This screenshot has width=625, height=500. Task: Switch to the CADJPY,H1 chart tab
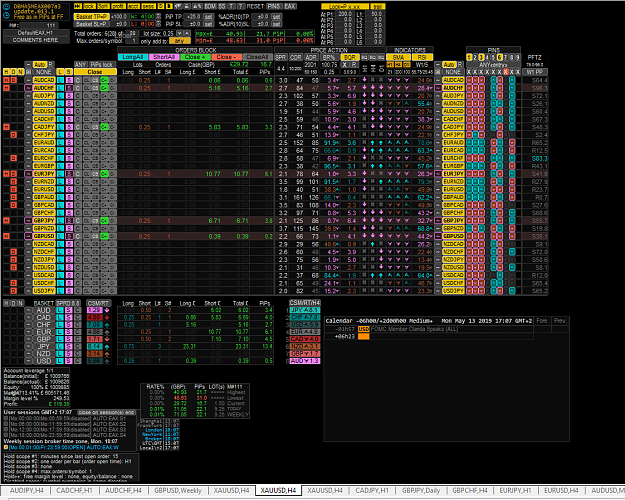coord(371,490)
